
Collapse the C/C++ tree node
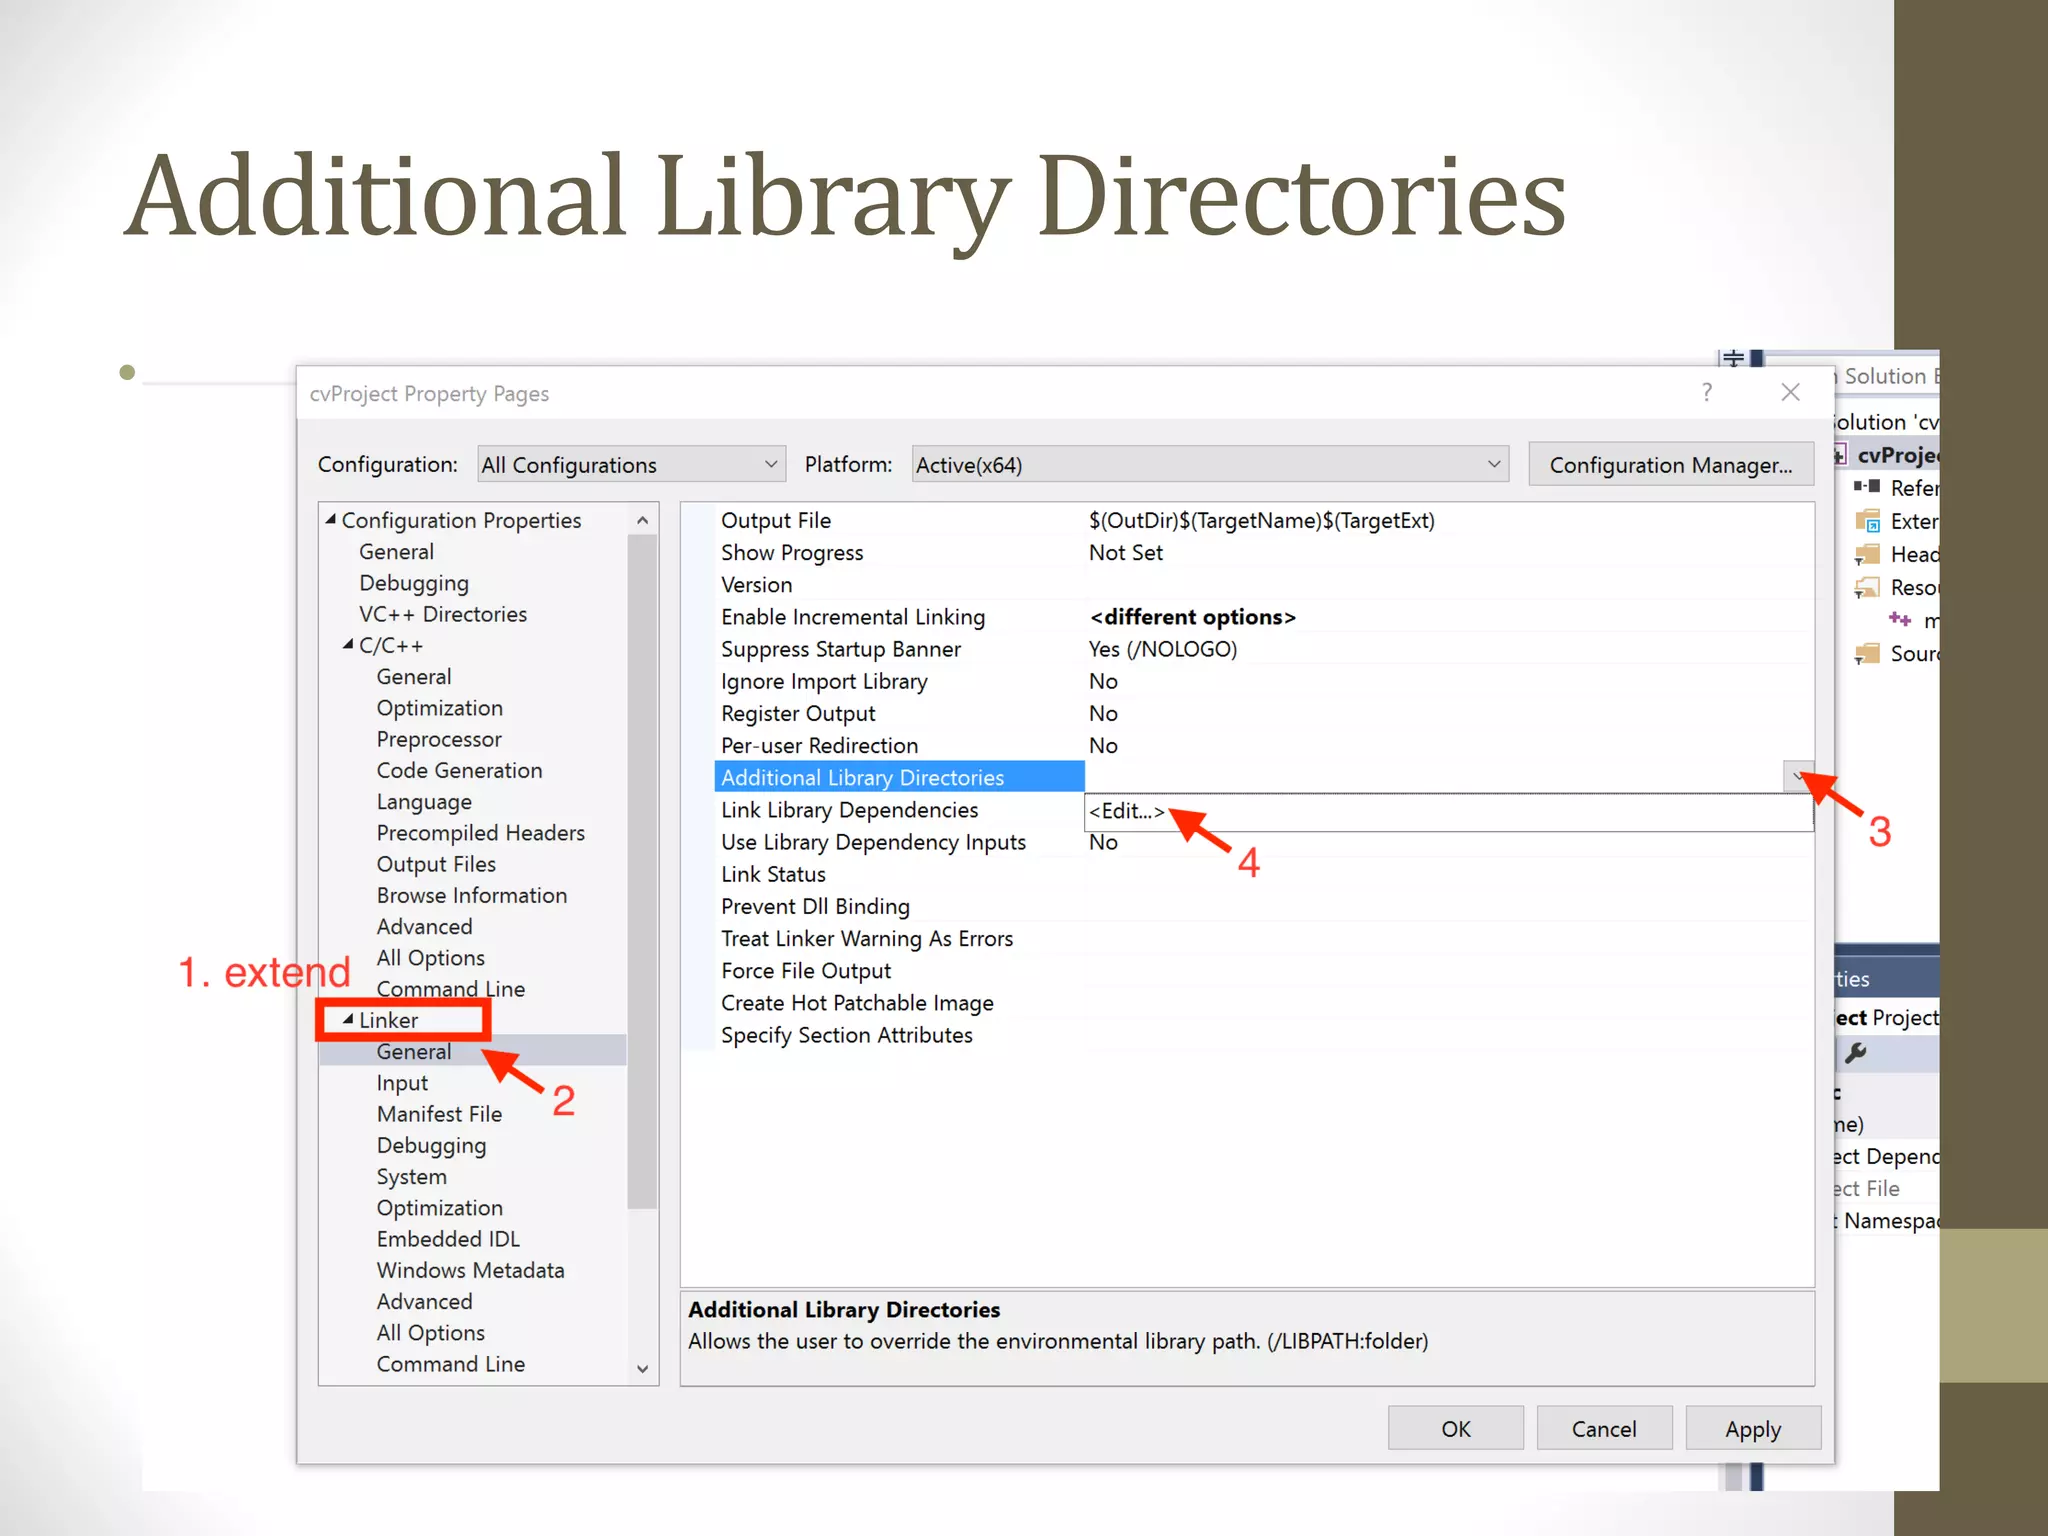point(348,645)
